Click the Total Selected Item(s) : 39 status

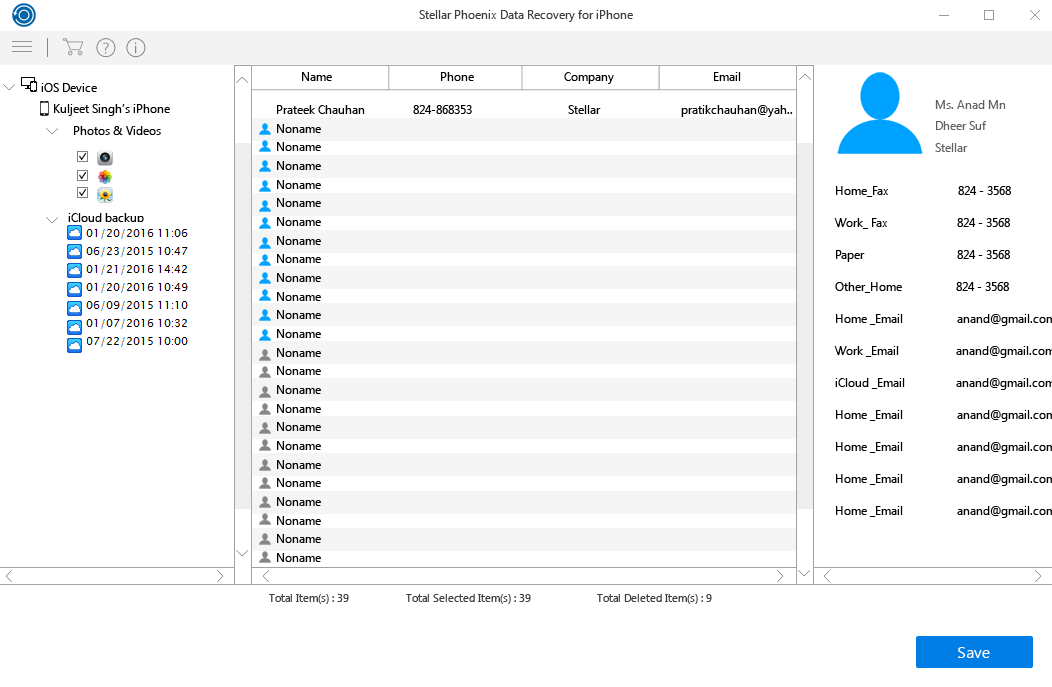[x=468, y=598]
